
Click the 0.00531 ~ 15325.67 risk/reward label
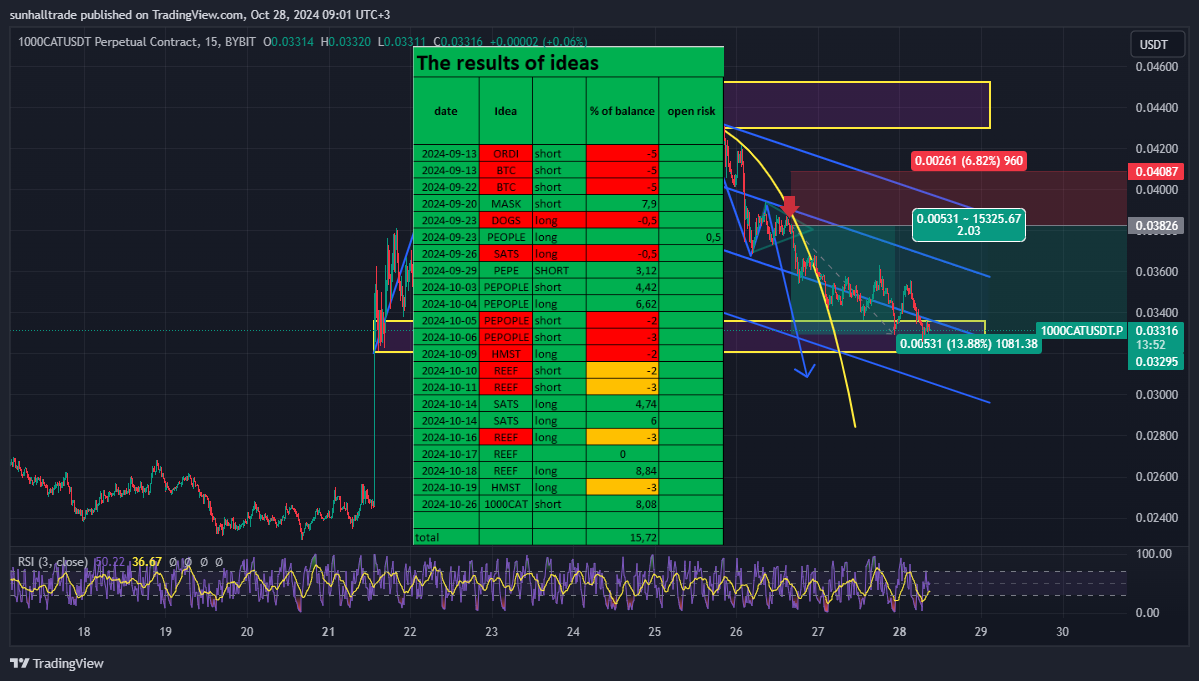(x=969, y=225)
